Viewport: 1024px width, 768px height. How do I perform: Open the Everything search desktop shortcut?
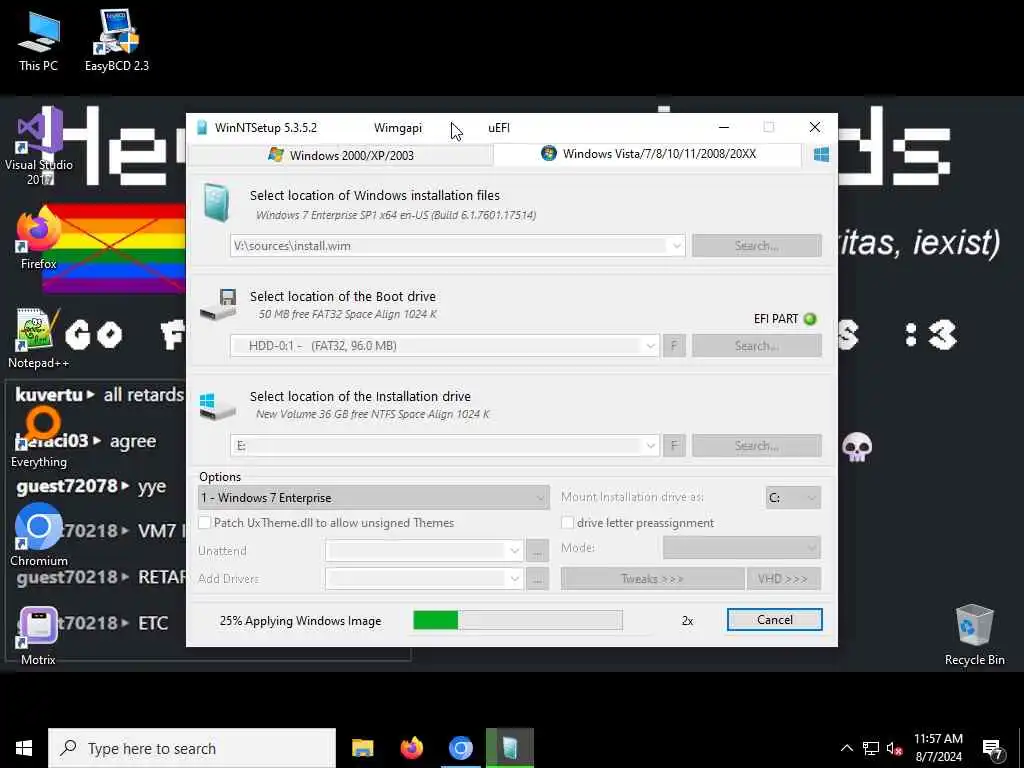[39, 438]
